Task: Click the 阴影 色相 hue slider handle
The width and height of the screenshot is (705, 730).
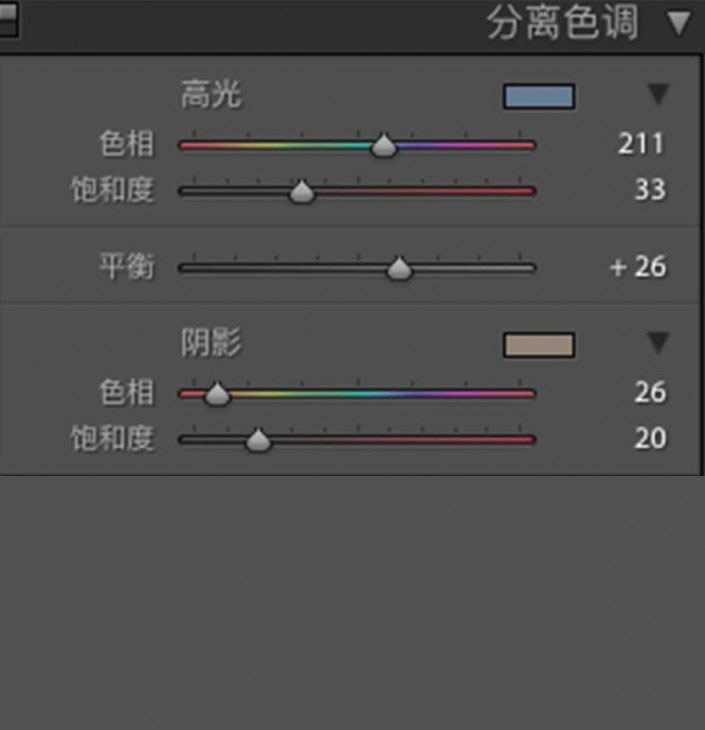Action: tap(217, 395)
